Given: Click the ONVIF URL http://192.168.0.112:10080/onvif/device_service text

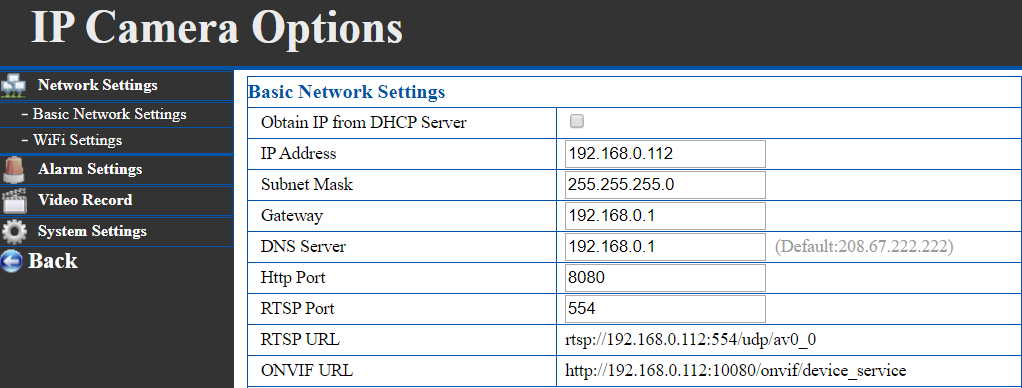Looking at the screenshot, I should pyautogui.click(x=736, y=371).
